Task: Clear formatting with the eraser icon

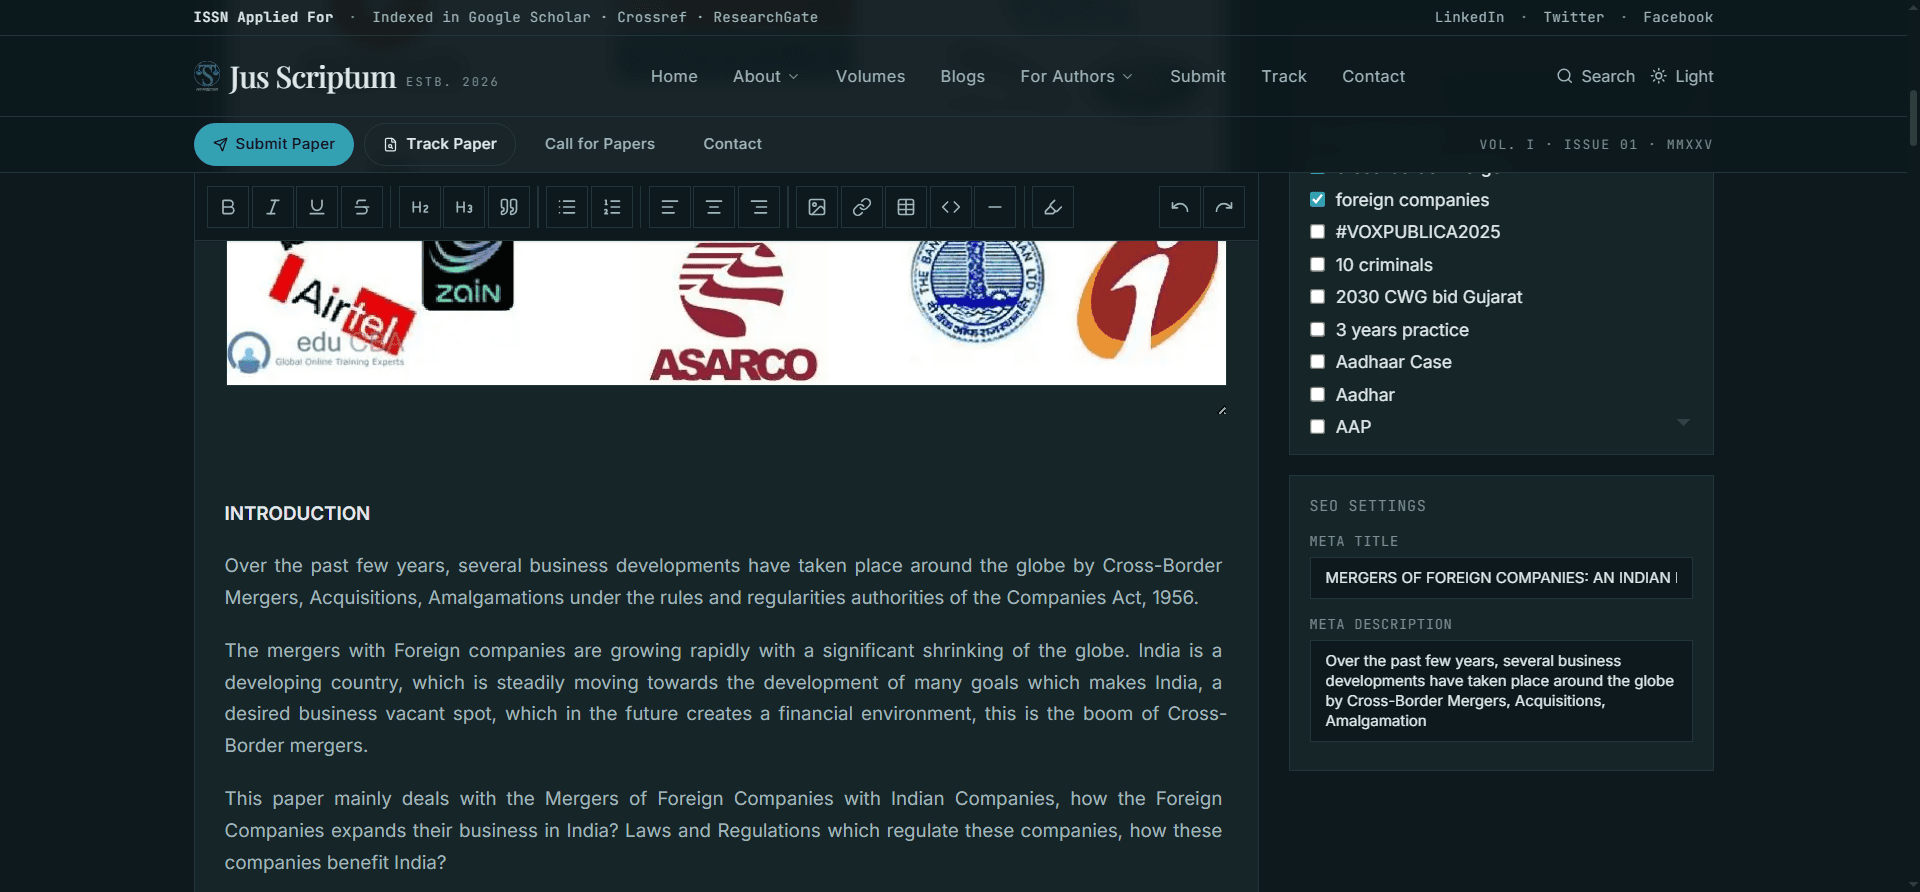Action: 1053,207
